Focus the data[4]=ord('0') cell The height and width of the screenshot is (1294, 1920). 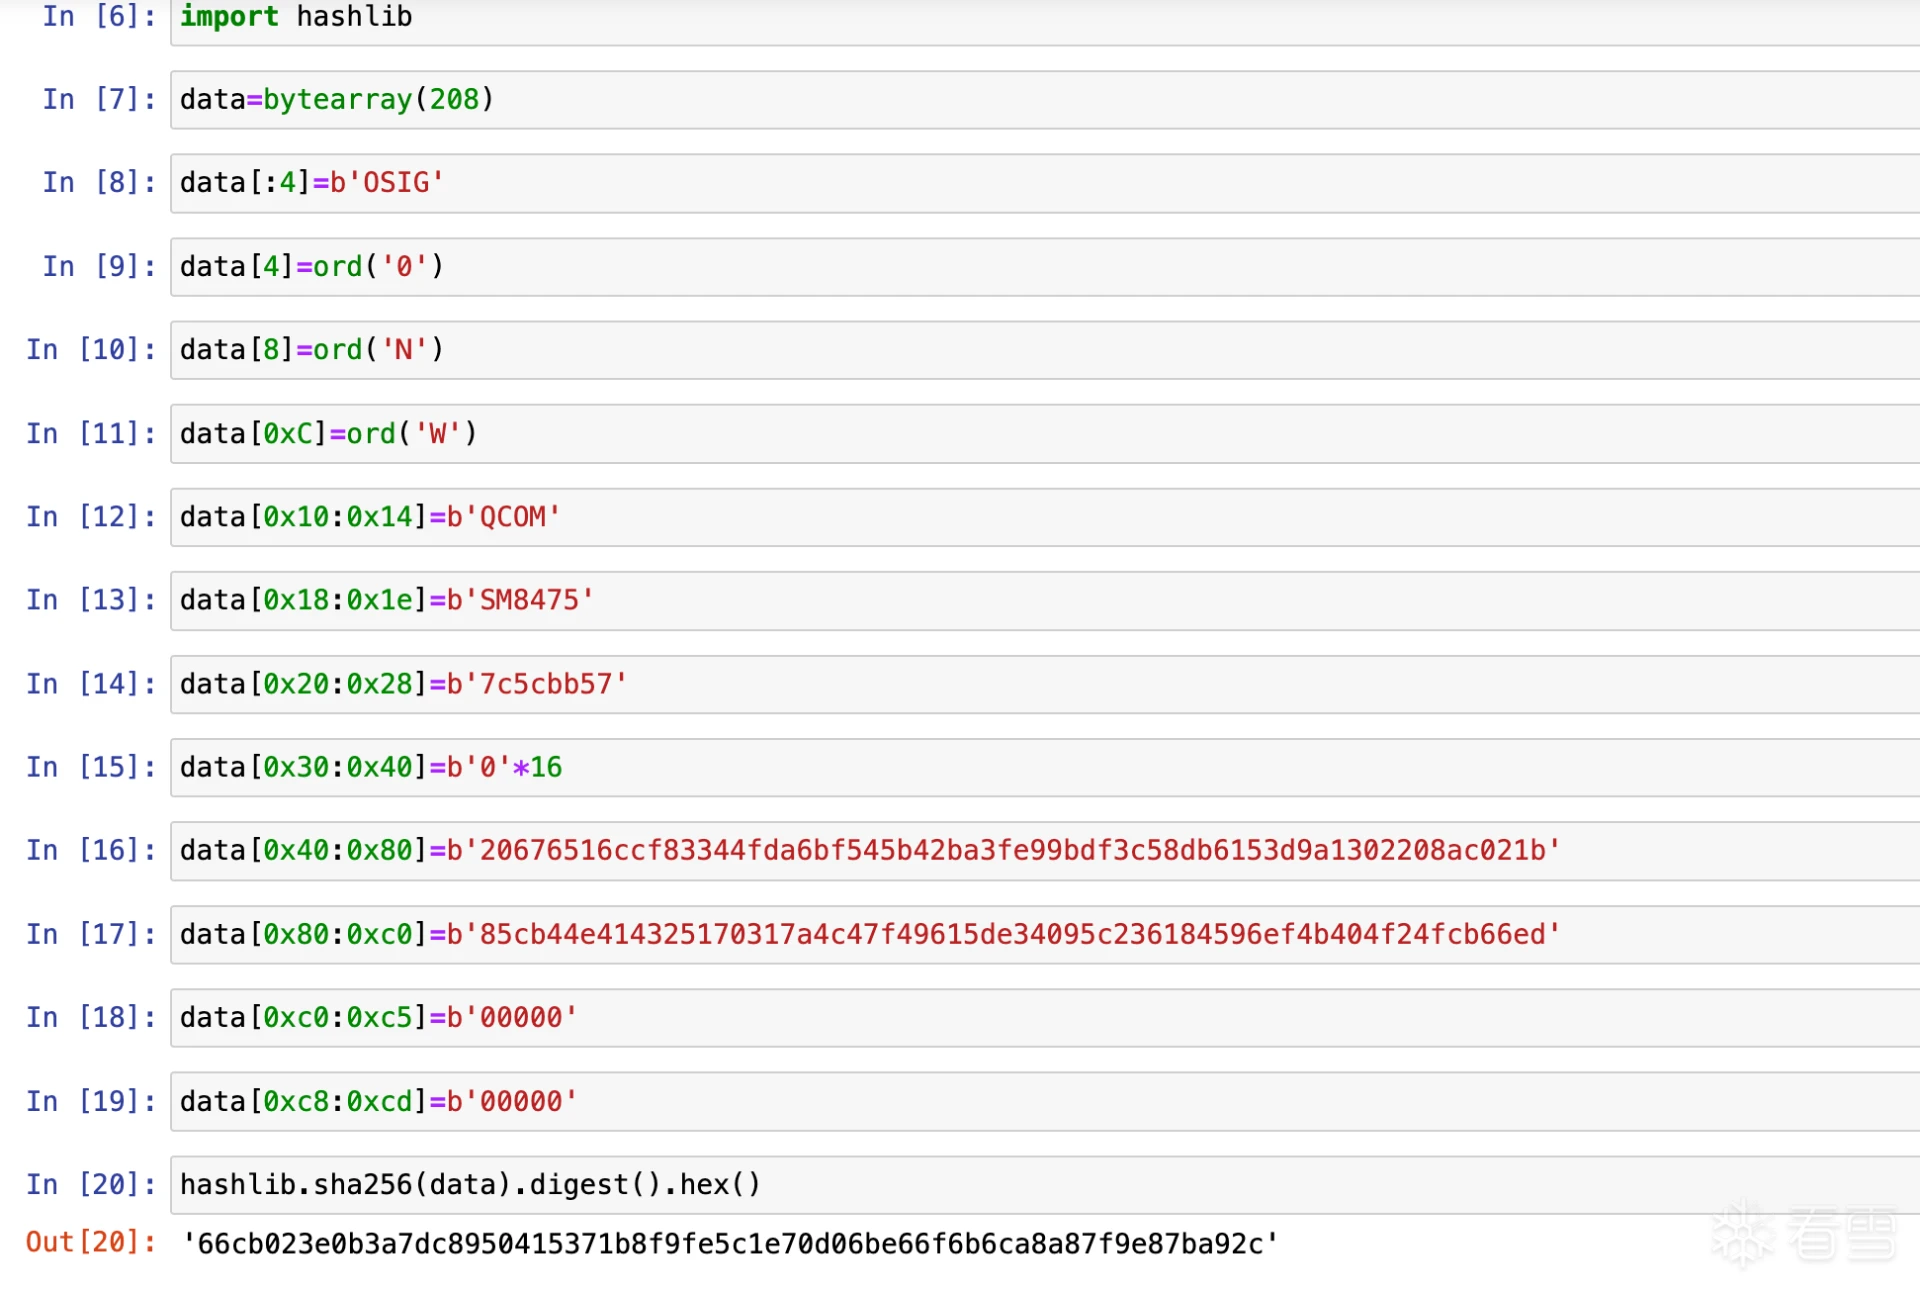[x=1045, y=267]
